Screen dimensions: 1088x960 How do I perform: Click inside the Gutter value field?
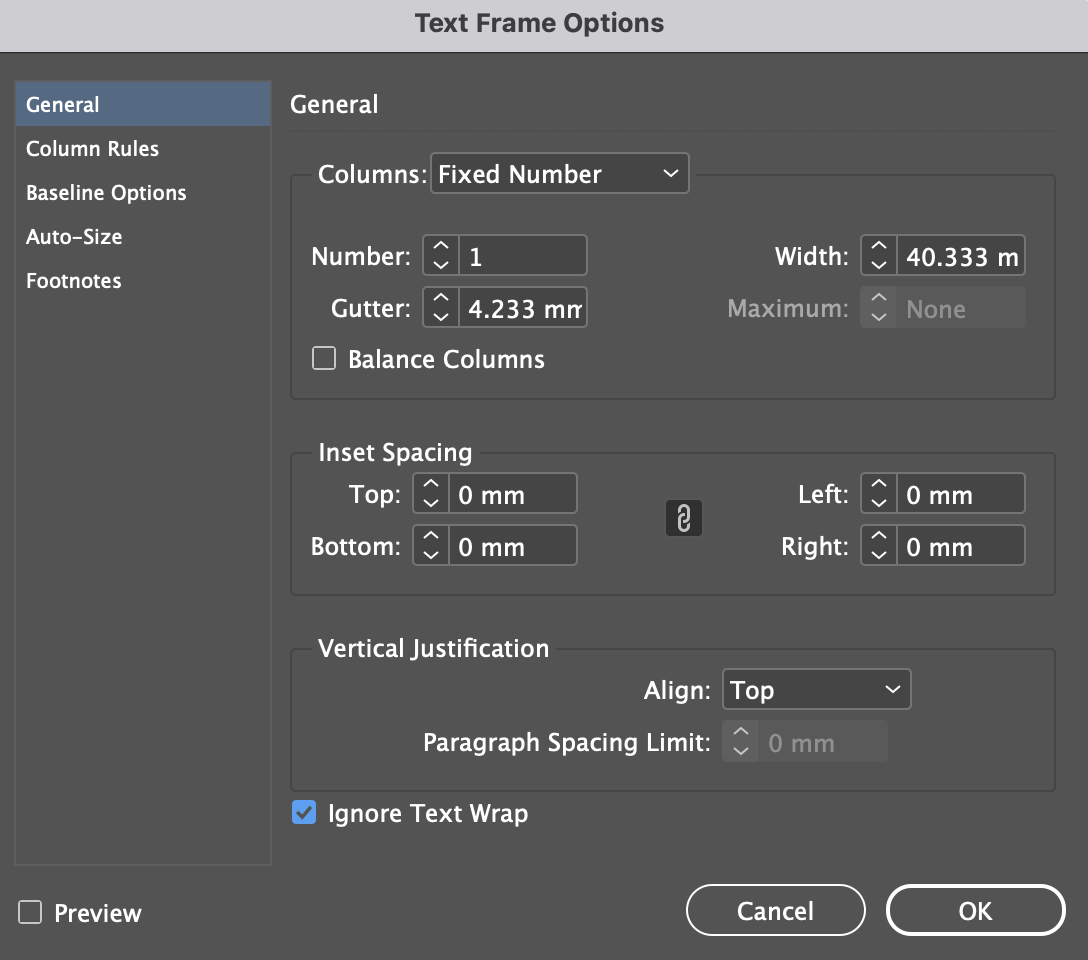pyautogui.click(x=520, y=308)
